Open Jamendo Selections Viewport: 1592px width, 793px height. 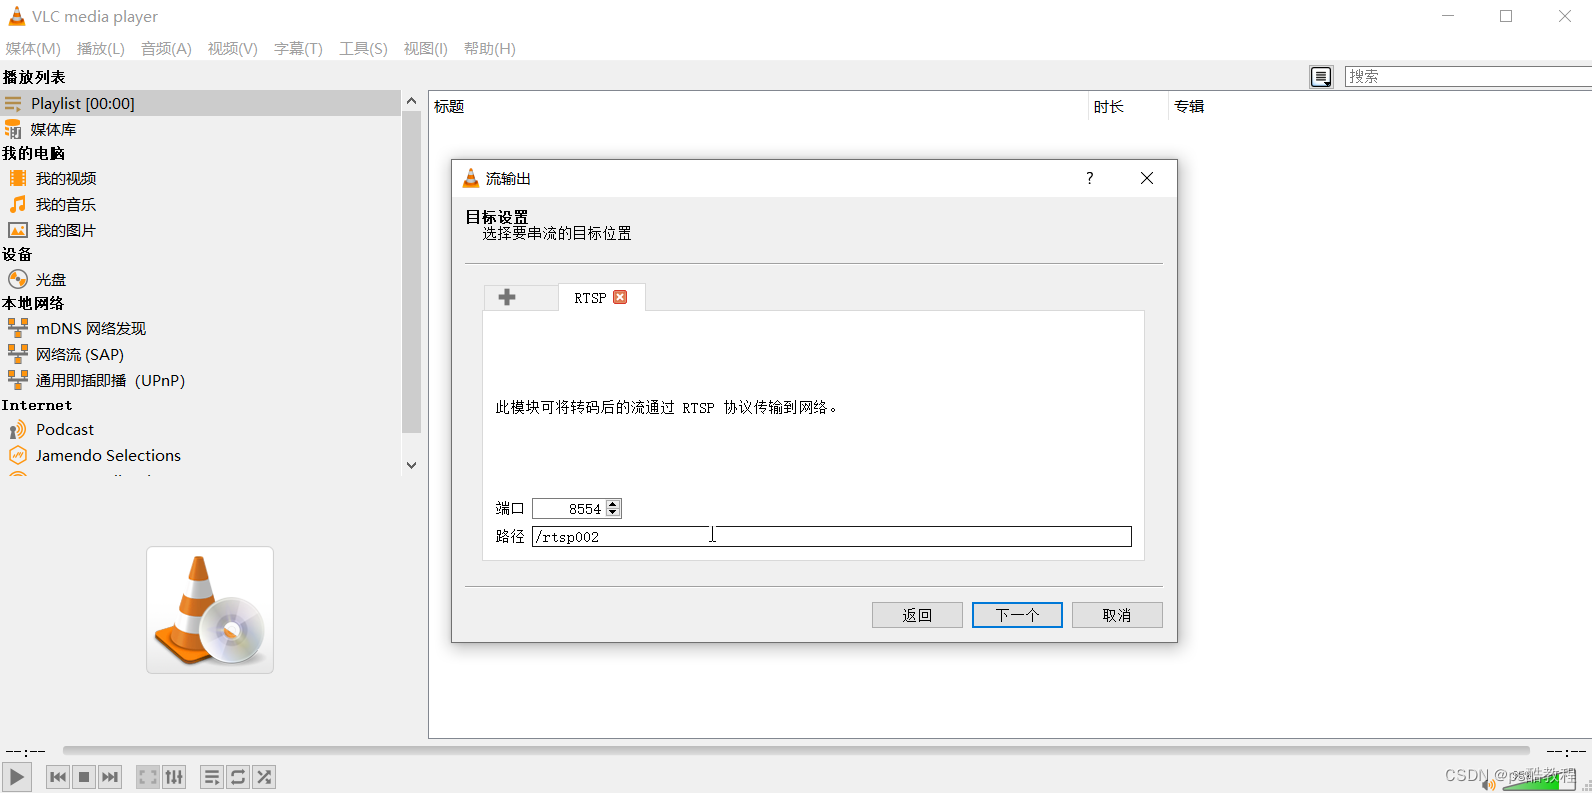tap(108, 455)
